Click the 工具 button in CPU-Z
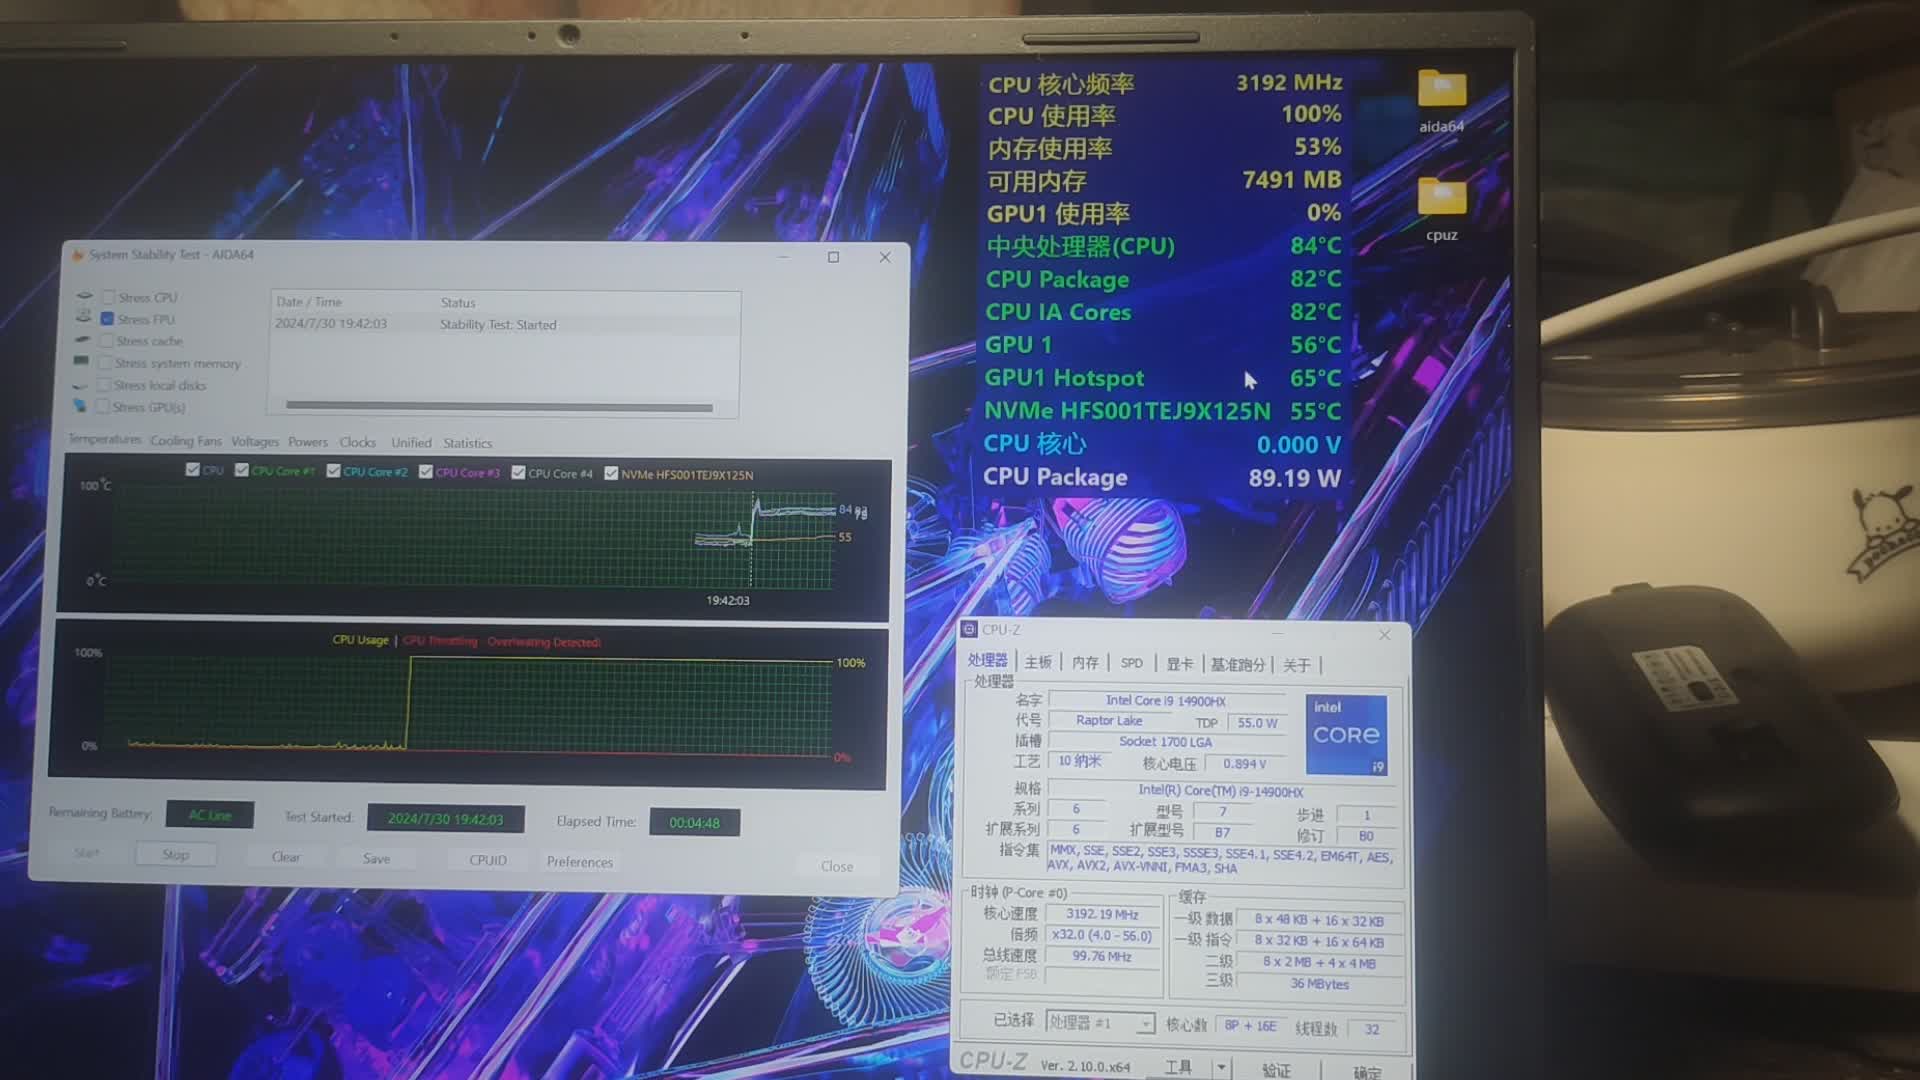Viewport: 1920px width, 1080px height. pos(1178,1067)
